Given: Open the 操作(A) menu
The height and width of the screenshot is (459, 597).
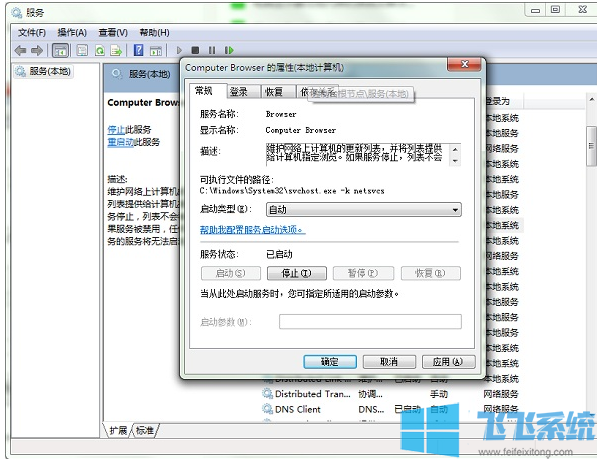Looking at the screenshot, I should 72,33.
